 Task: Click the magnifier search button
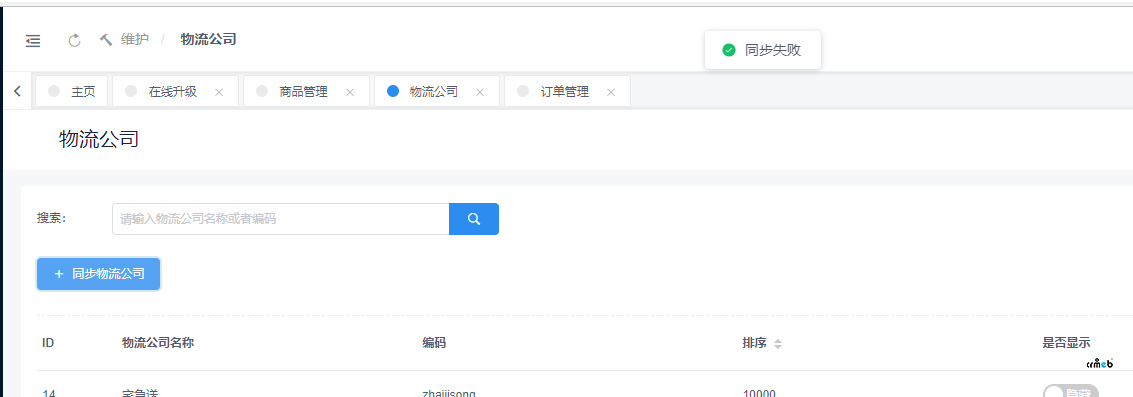[x=474, y=219]
